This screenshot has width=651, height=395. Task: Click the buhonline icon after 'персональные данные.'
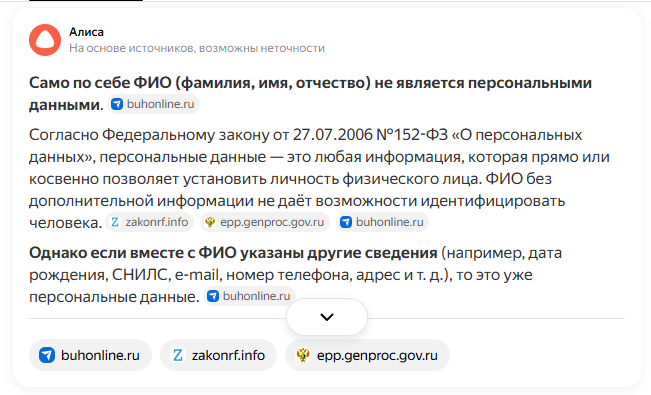tap(213, 296)
